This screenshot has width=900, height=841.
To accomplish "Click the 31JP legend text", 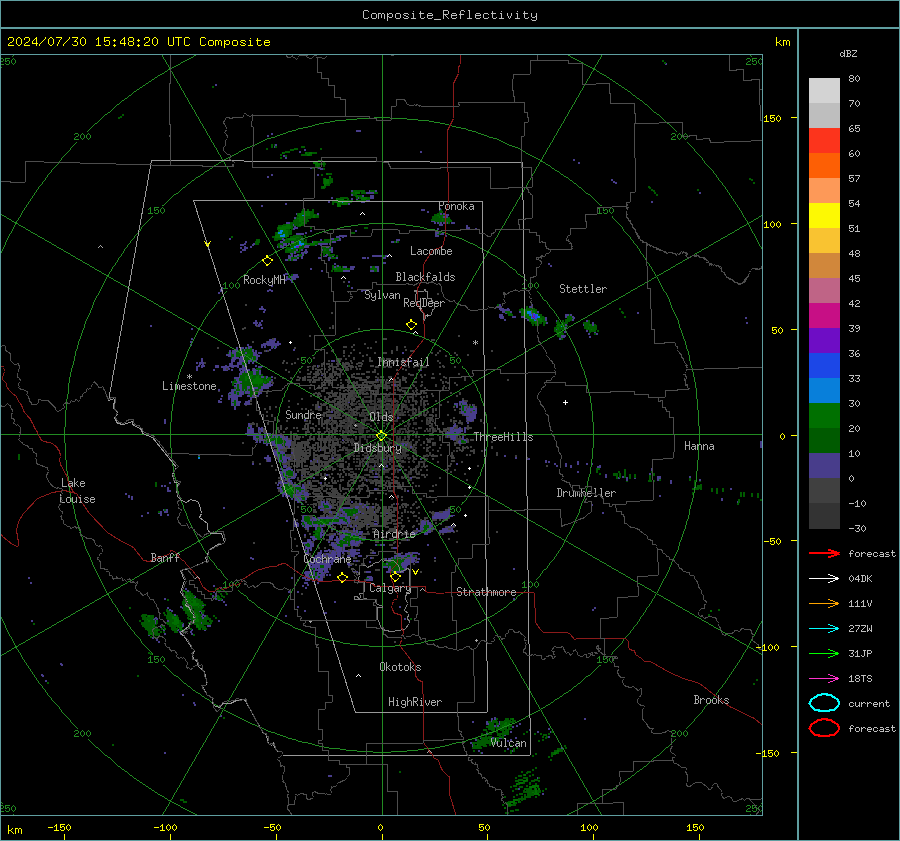I will [x=860, y=653].
